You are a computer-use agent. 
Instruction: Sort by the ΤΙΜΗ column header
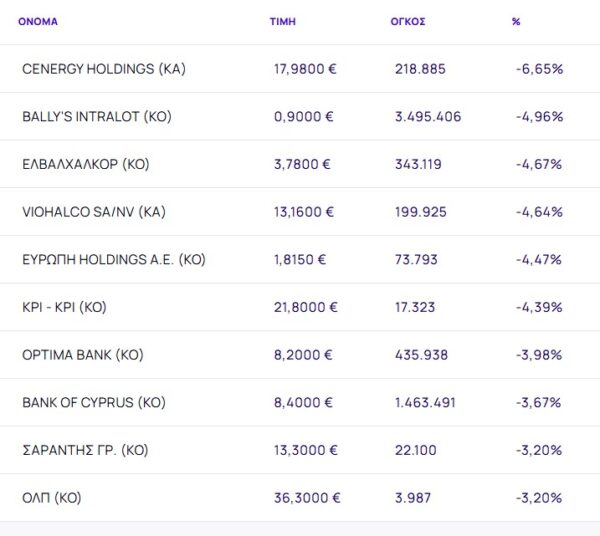tap(283, 20)
